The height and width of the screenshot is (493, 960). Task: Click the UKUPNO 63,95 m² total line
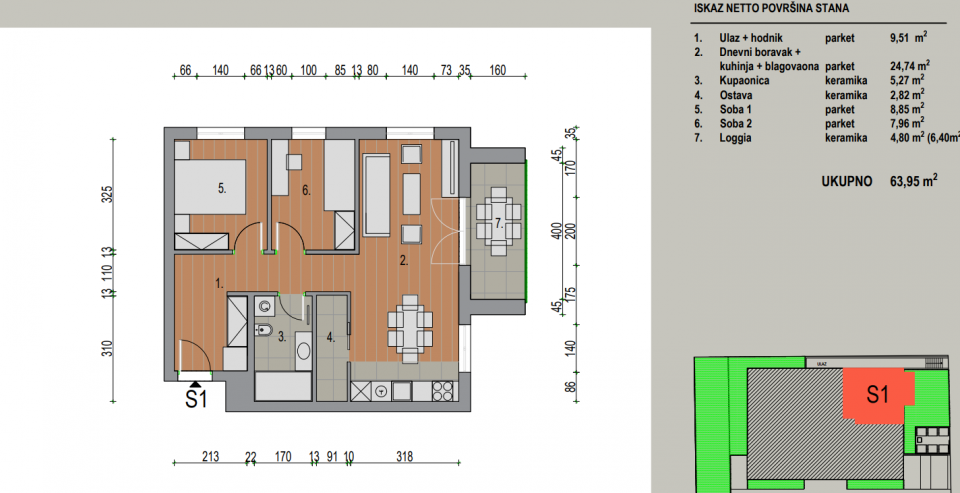click(879, 181)
